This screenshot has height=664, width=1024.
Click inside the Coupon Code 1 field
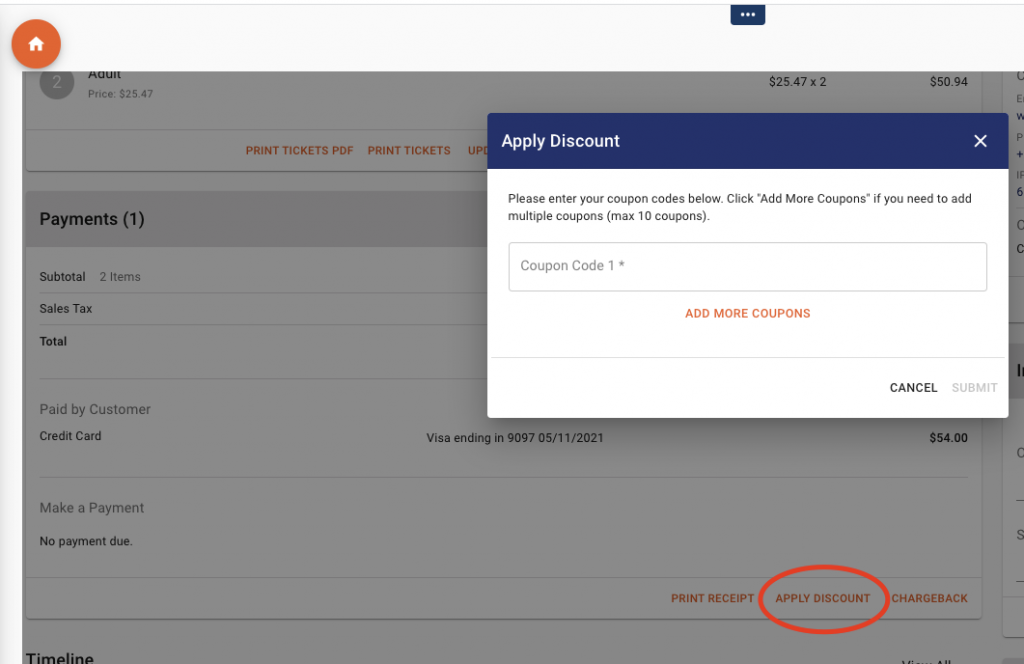click(x=747, y=266)
